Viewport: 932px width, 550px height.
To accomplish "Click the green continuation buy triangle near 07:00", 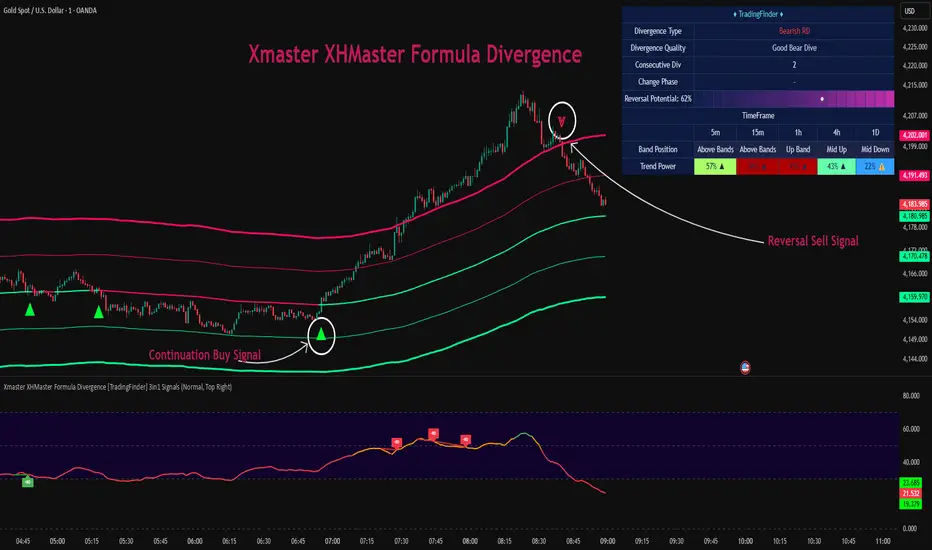I will (321, 334).
